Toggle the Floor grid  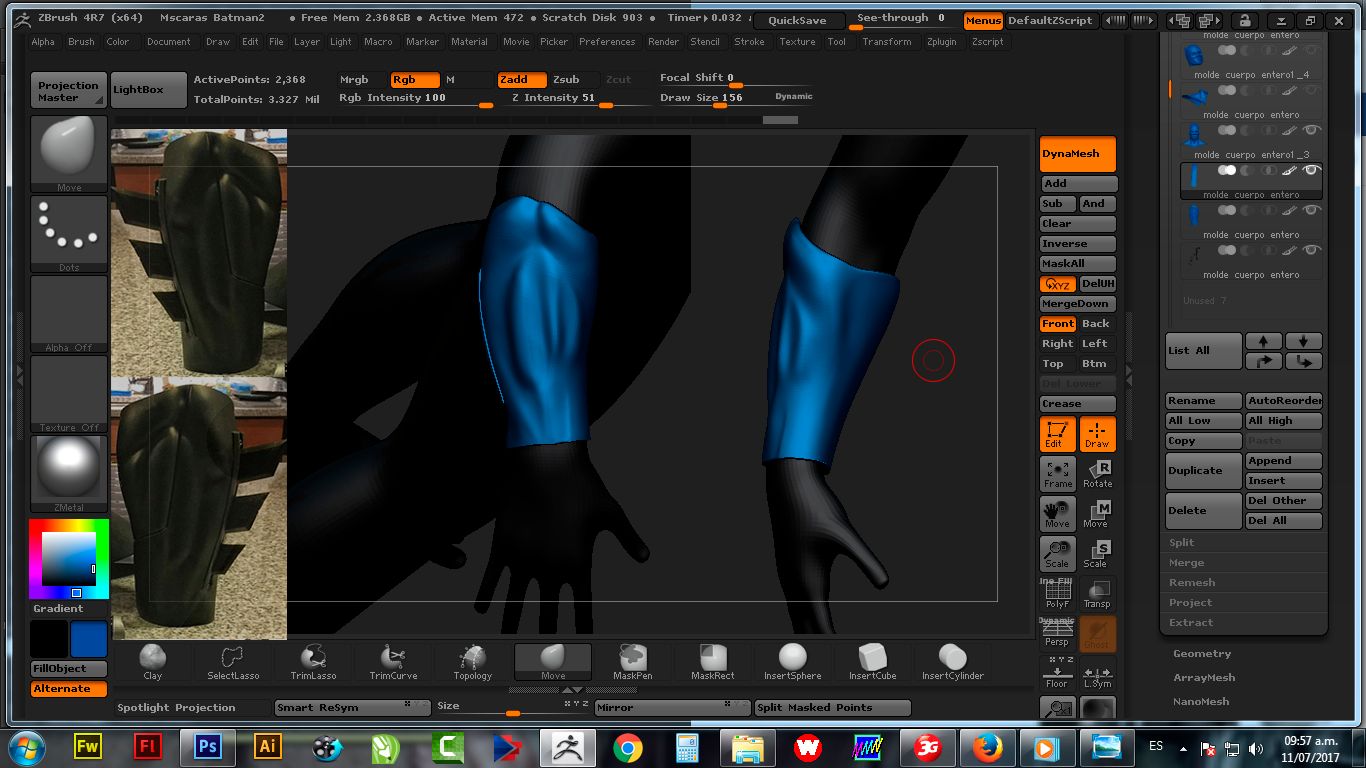click(x=1058, y=673)
